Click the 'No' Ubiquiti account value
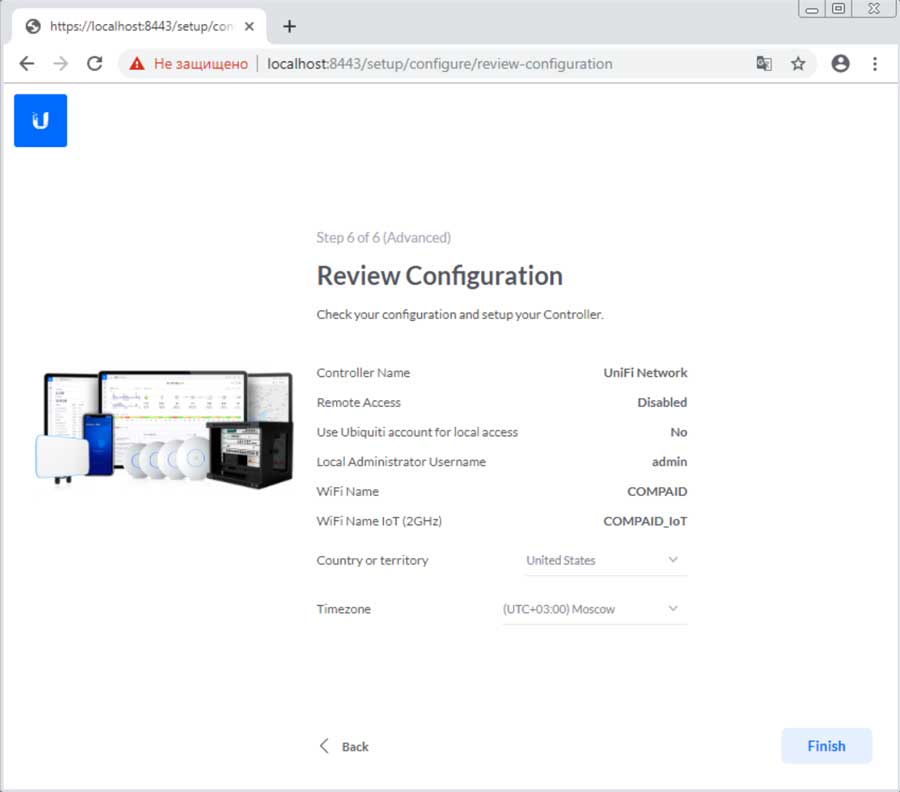This screenshot has height=792, width=900. click(678, 432)
